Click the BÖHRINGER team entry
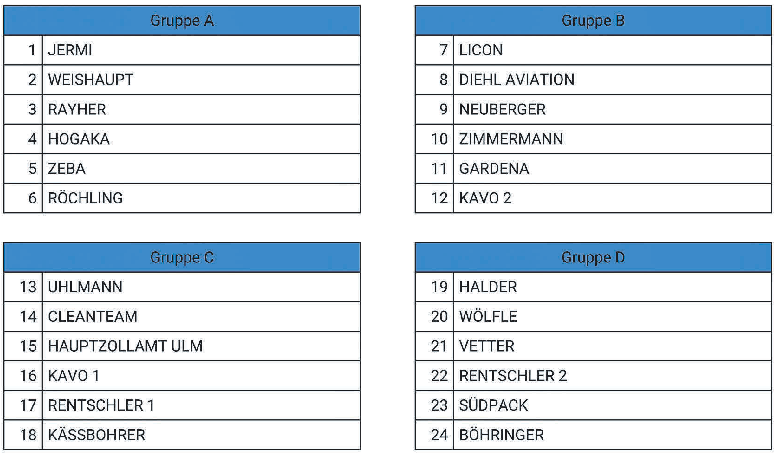This screenshot has width=774, height=453. click(x=501, y=435)
